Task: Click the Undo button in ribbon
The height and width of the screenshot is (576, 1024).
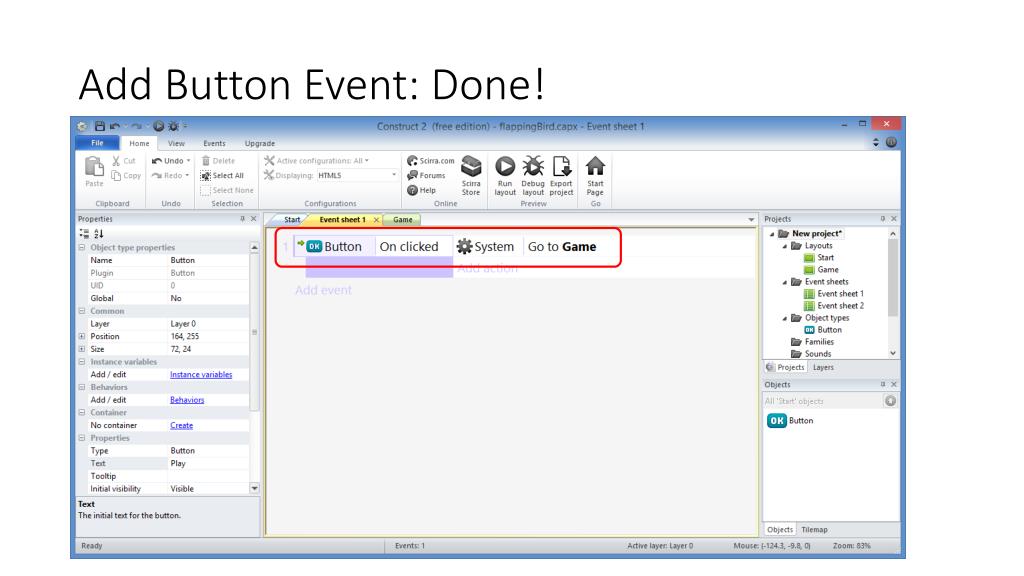Action: (x=170, y=161)
